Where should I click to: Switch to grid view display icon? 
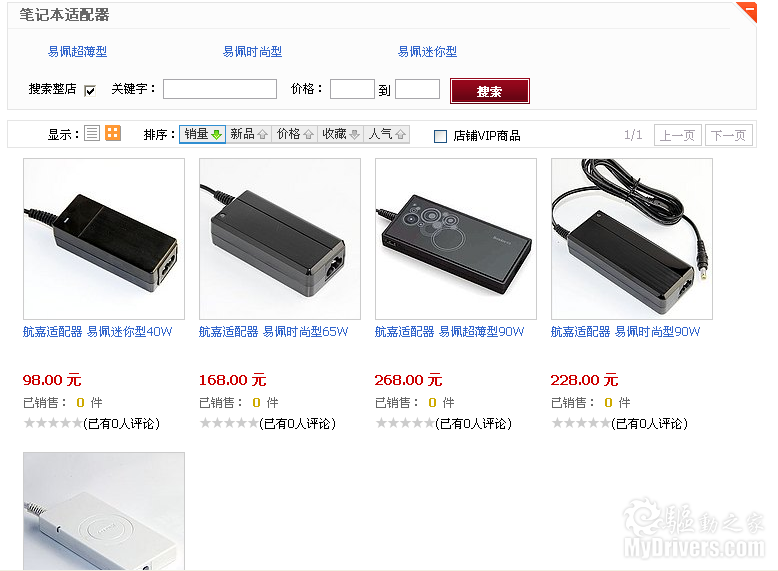[x=113, y=133]
